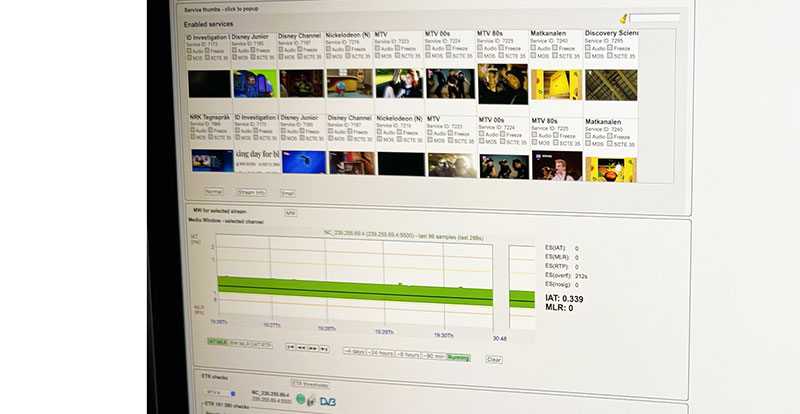The height and width of the screenshot is (414, 800).
Task: Click the speaker icon beside the DVB logo
Action: 314,400
